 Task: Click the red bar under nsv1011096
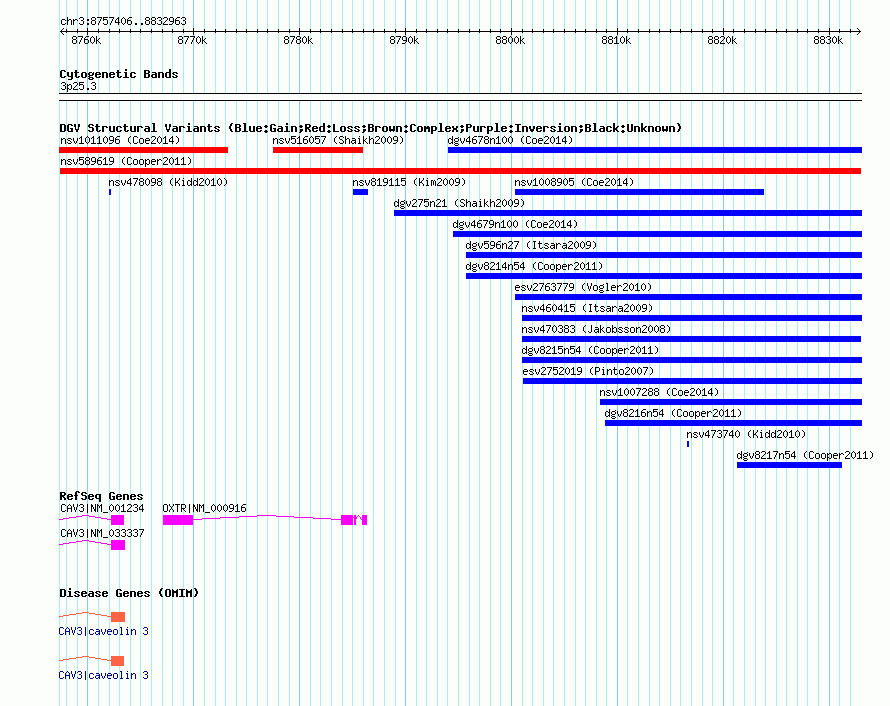coord(144,150)
